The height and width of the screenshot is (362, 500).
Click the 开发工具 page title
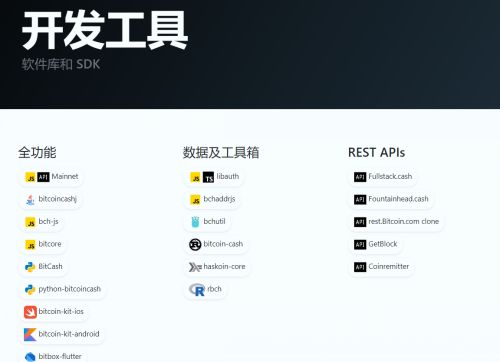(105, 30)
